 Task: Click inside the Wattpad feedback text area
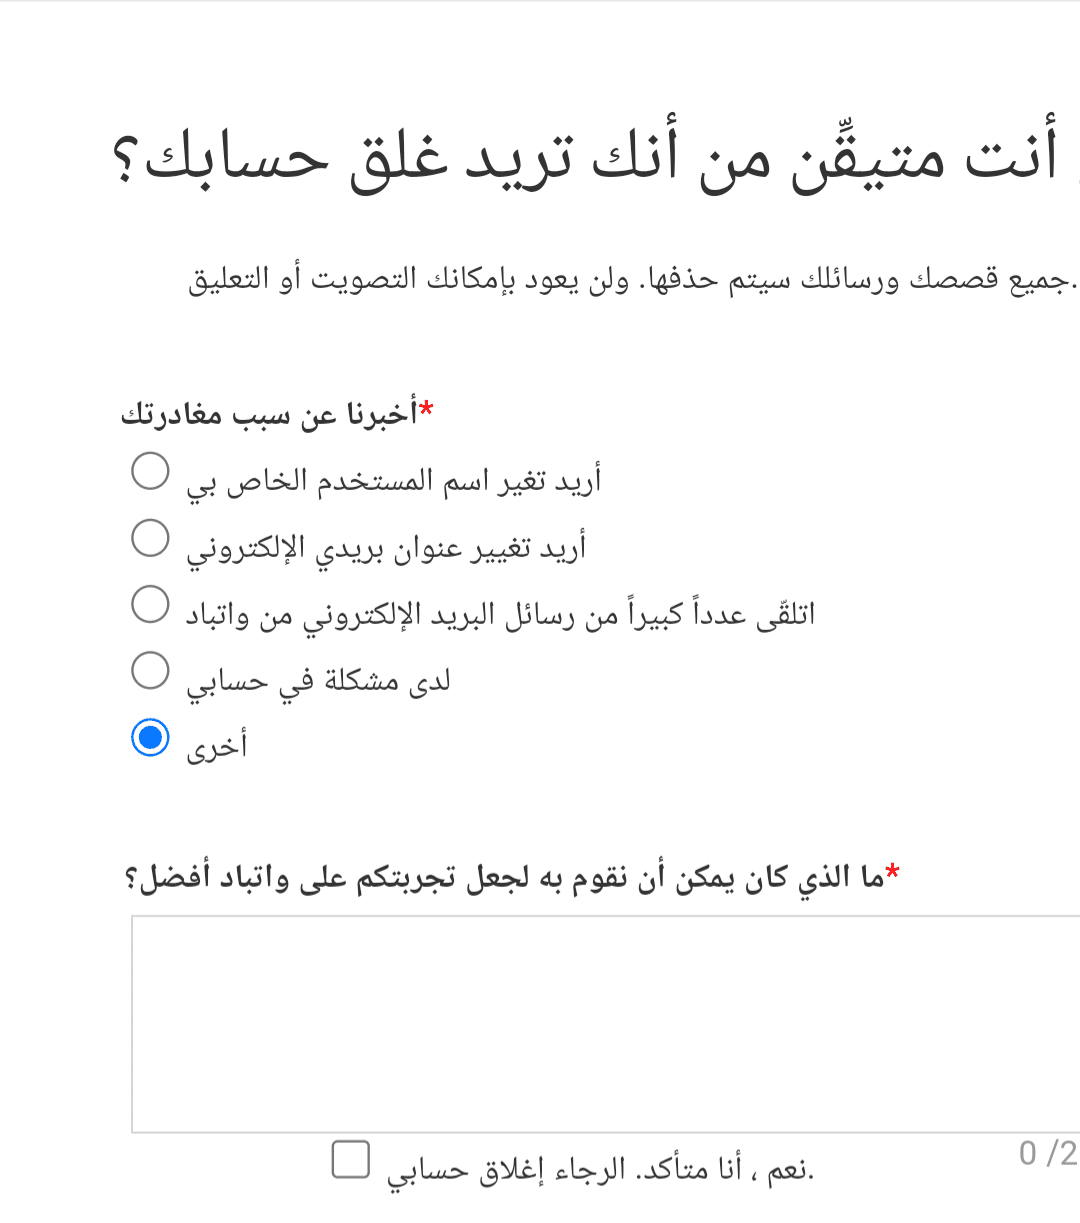pos(605,1024)
